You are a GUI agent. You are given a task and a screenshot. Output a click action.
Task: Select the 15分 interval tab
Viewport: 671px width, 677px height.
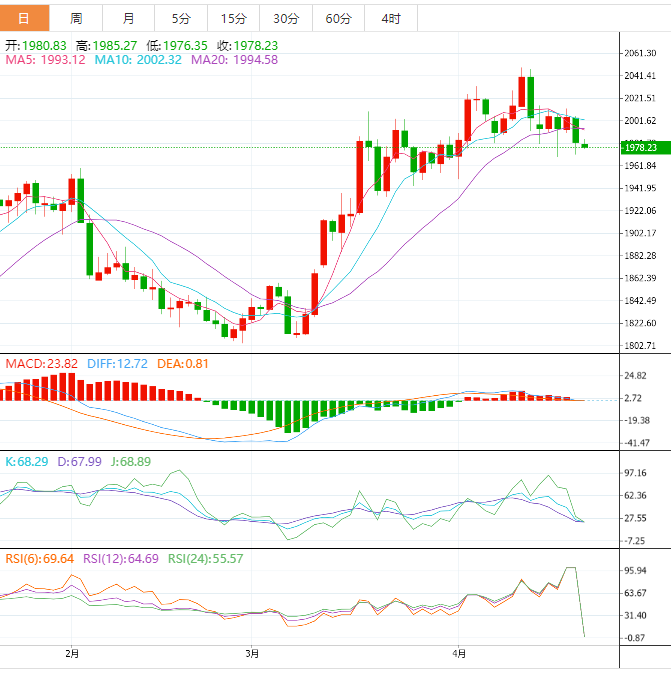(232, 18)
